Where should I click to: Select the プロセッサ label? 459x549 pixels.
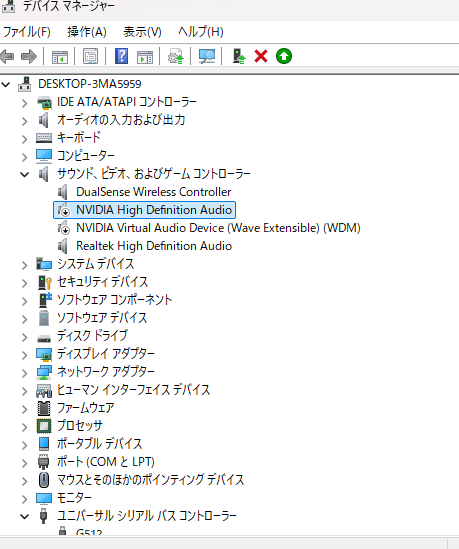tap(80, 426)
